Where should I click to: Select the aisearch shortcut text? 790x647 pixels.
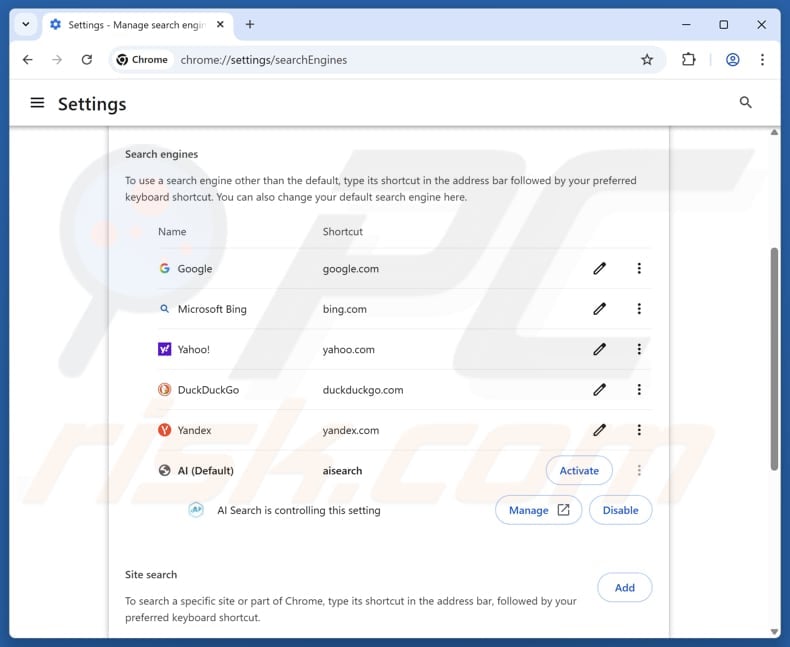click(x=342, y=471)
